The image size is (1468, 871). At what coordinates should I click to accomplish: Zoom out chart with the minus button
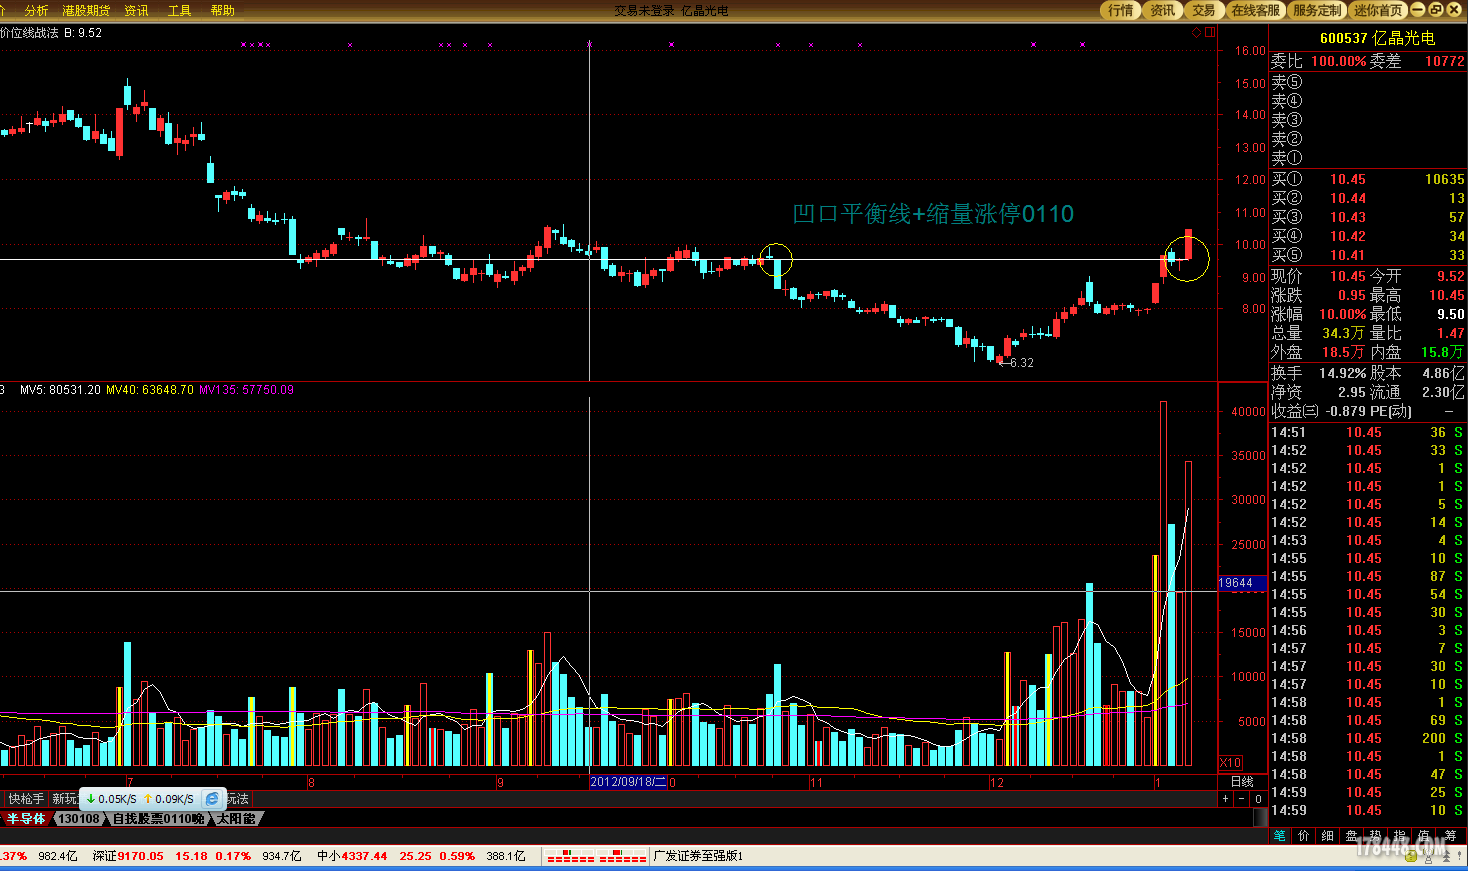(1242, 799)
